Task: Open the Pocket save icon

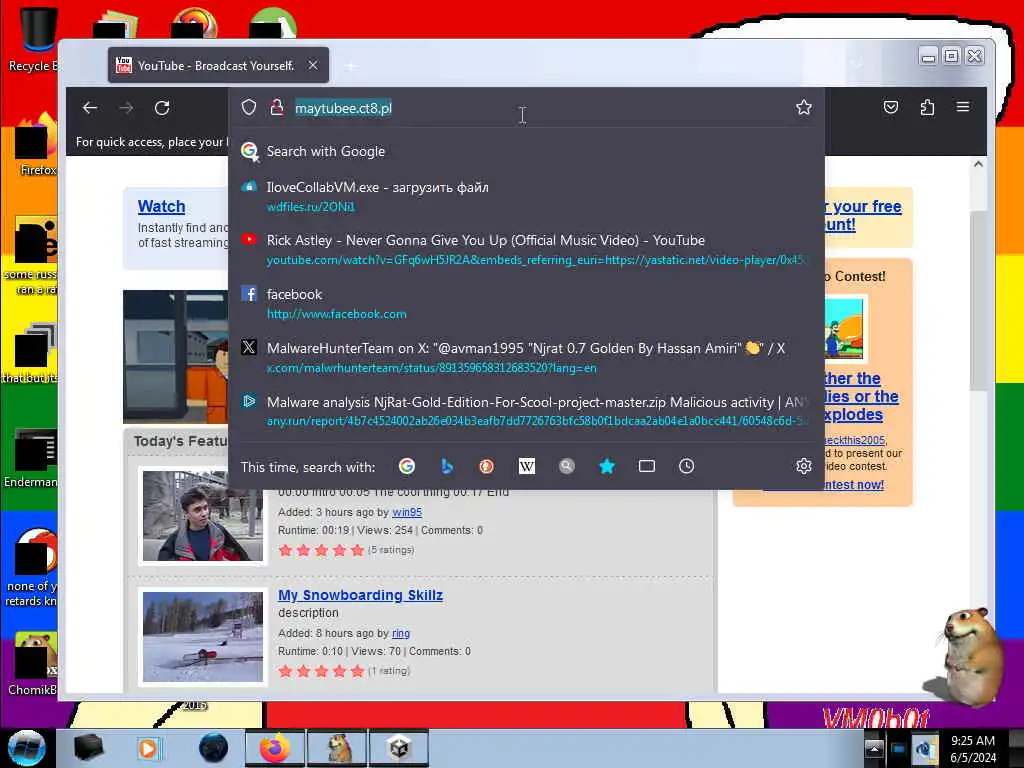Action: point(891,107)
